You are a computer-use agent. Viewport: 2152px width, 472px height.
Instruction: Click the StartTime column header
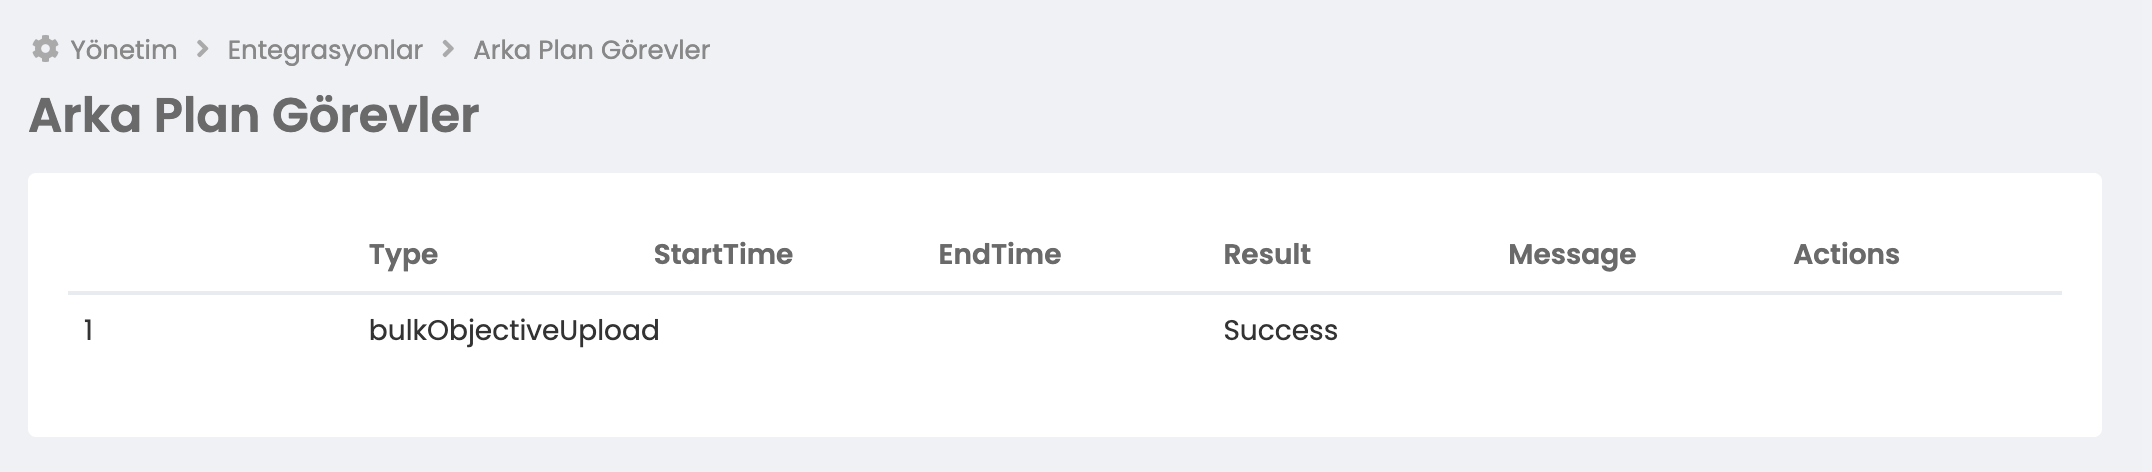coord(722,254)
